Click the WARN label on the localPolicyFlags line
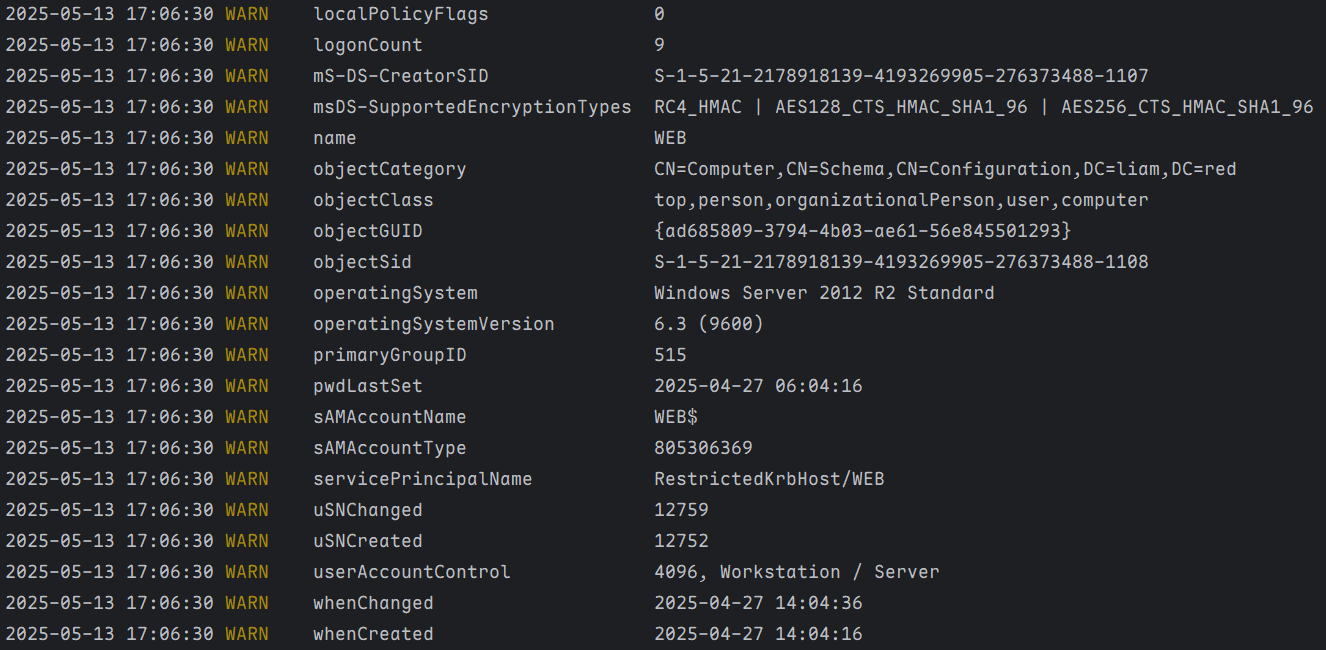 [x=247, y=14]
